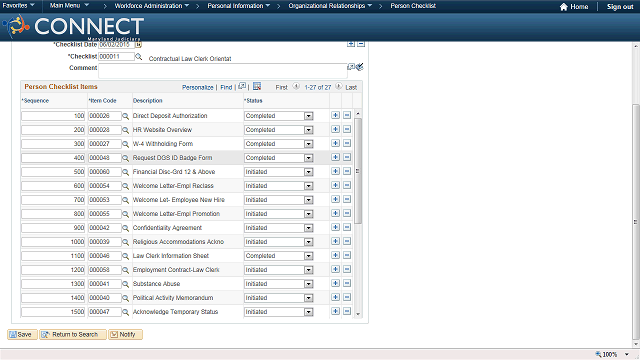Image resolution: width=640 pixels, height=360 pixels.
Task: Open lookup for Employment Contract-Law Clerk item code
Action: [125, 270]
